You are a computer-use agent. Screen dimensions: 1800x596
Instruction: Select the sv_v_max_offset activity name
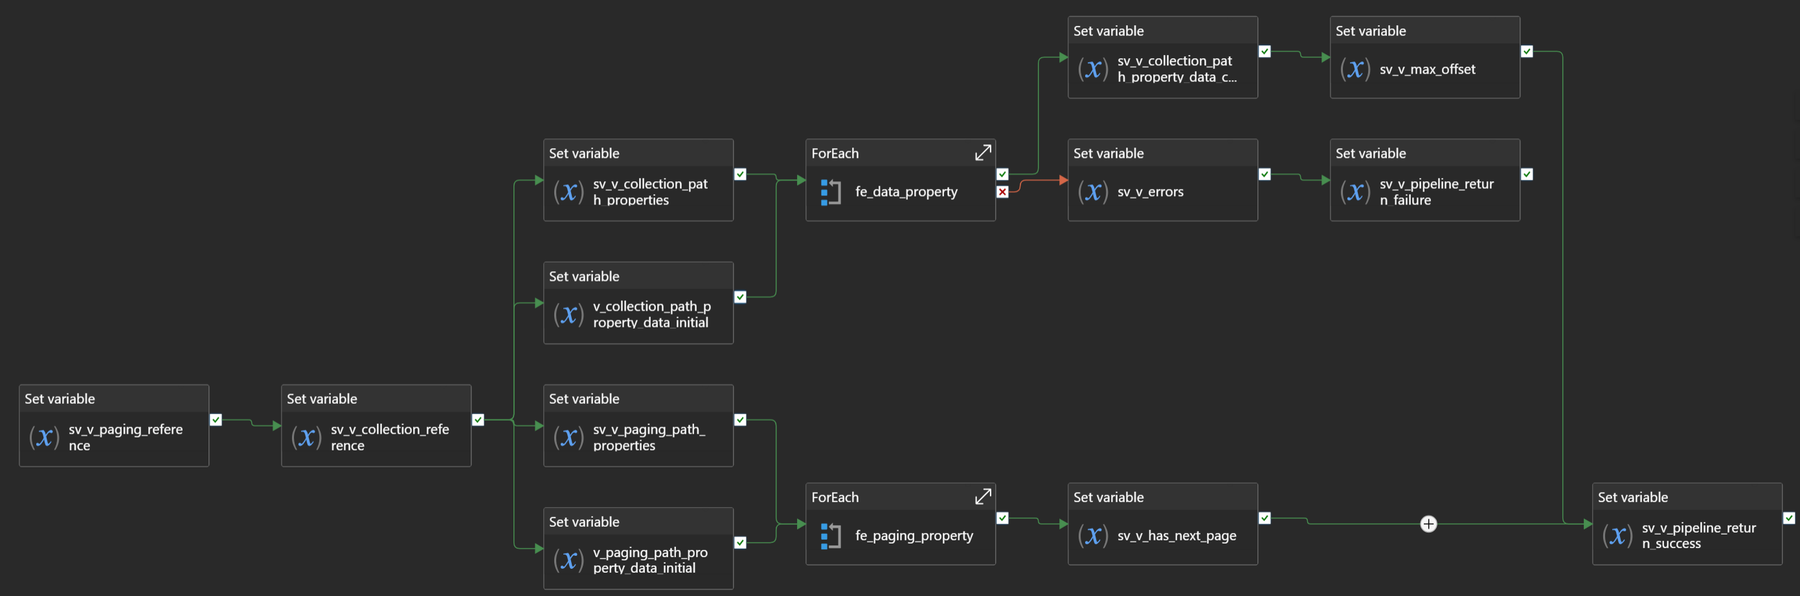pos(1427,69)
